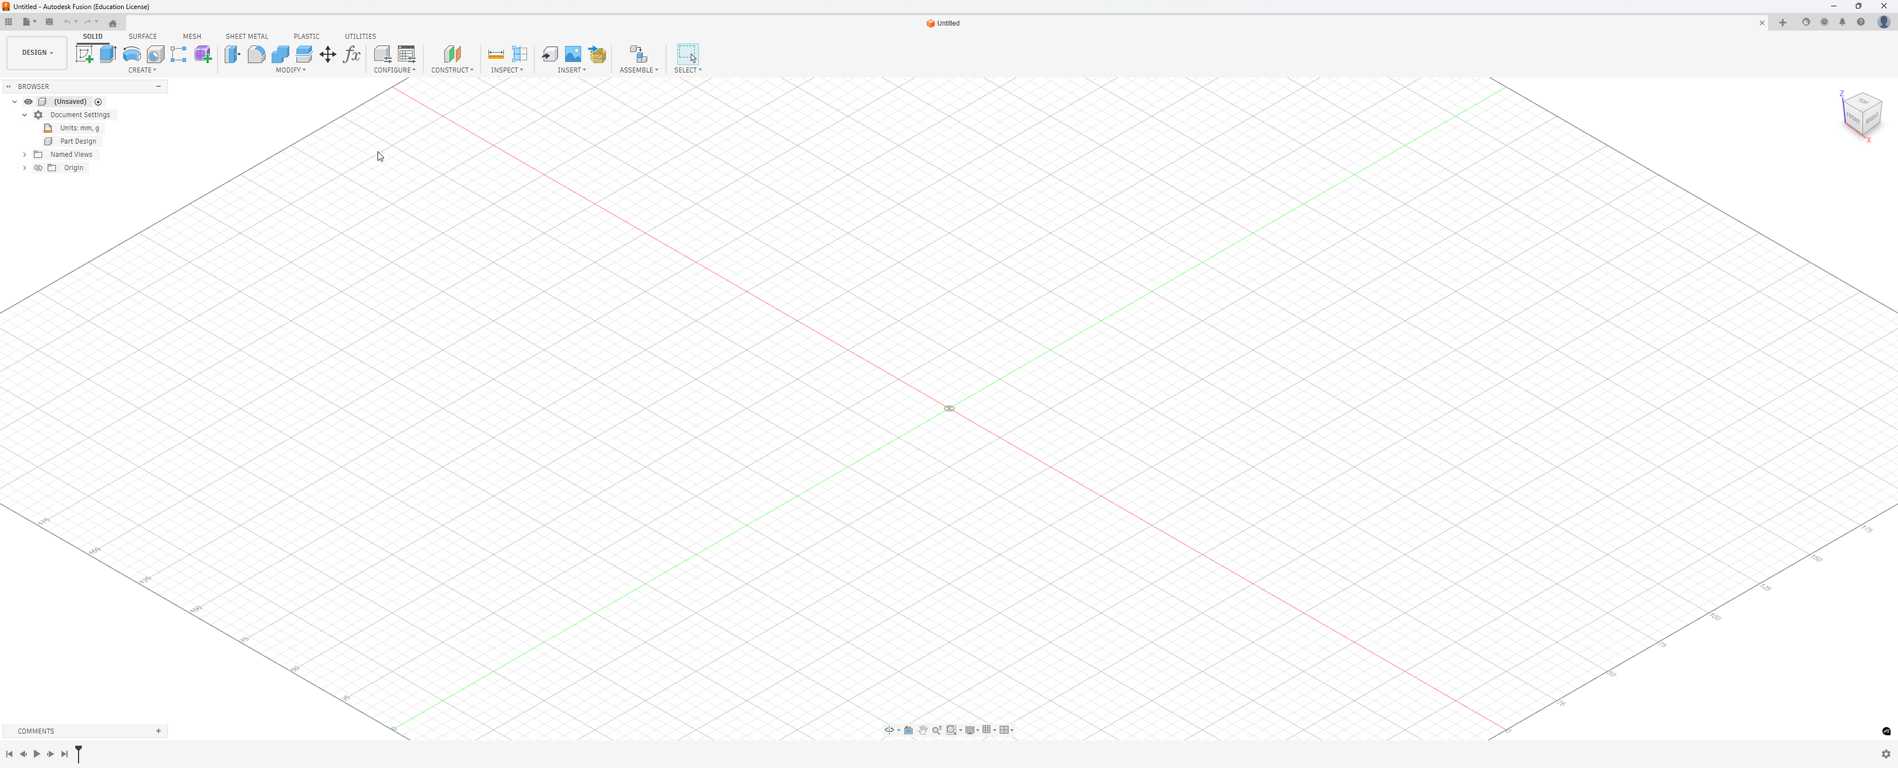Select the Press Pull tool
Screen dimensions: 1898x768
click(232, 54)
